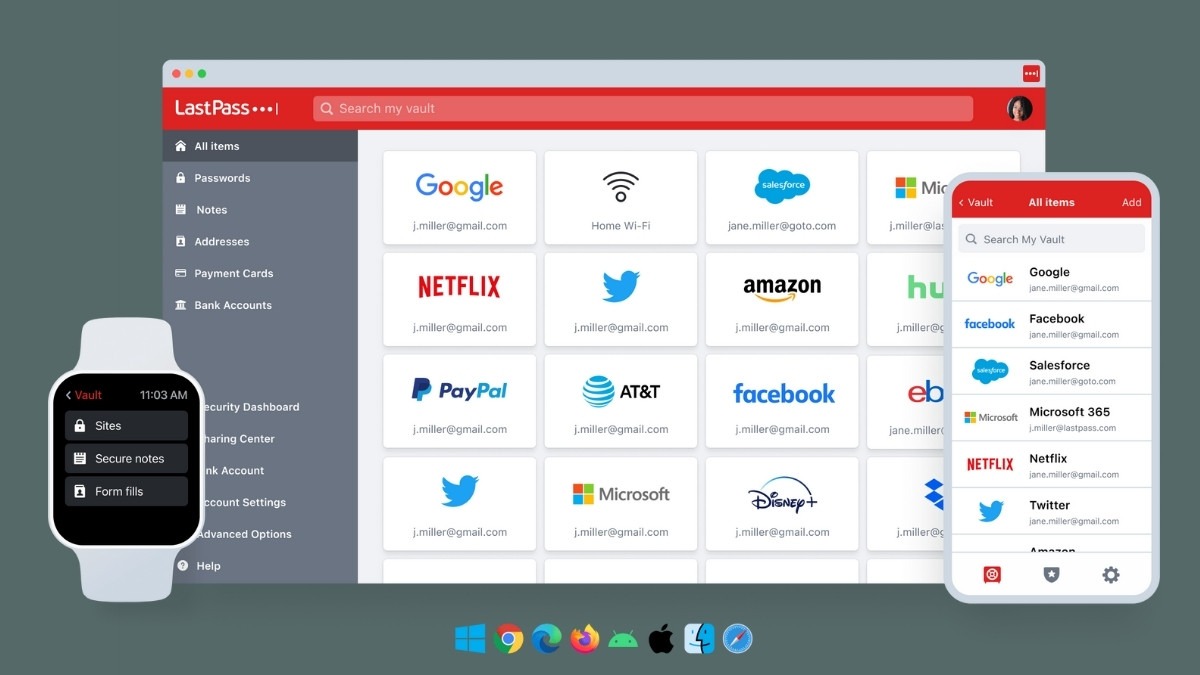Select All items in the sidebar

point(260,146)
